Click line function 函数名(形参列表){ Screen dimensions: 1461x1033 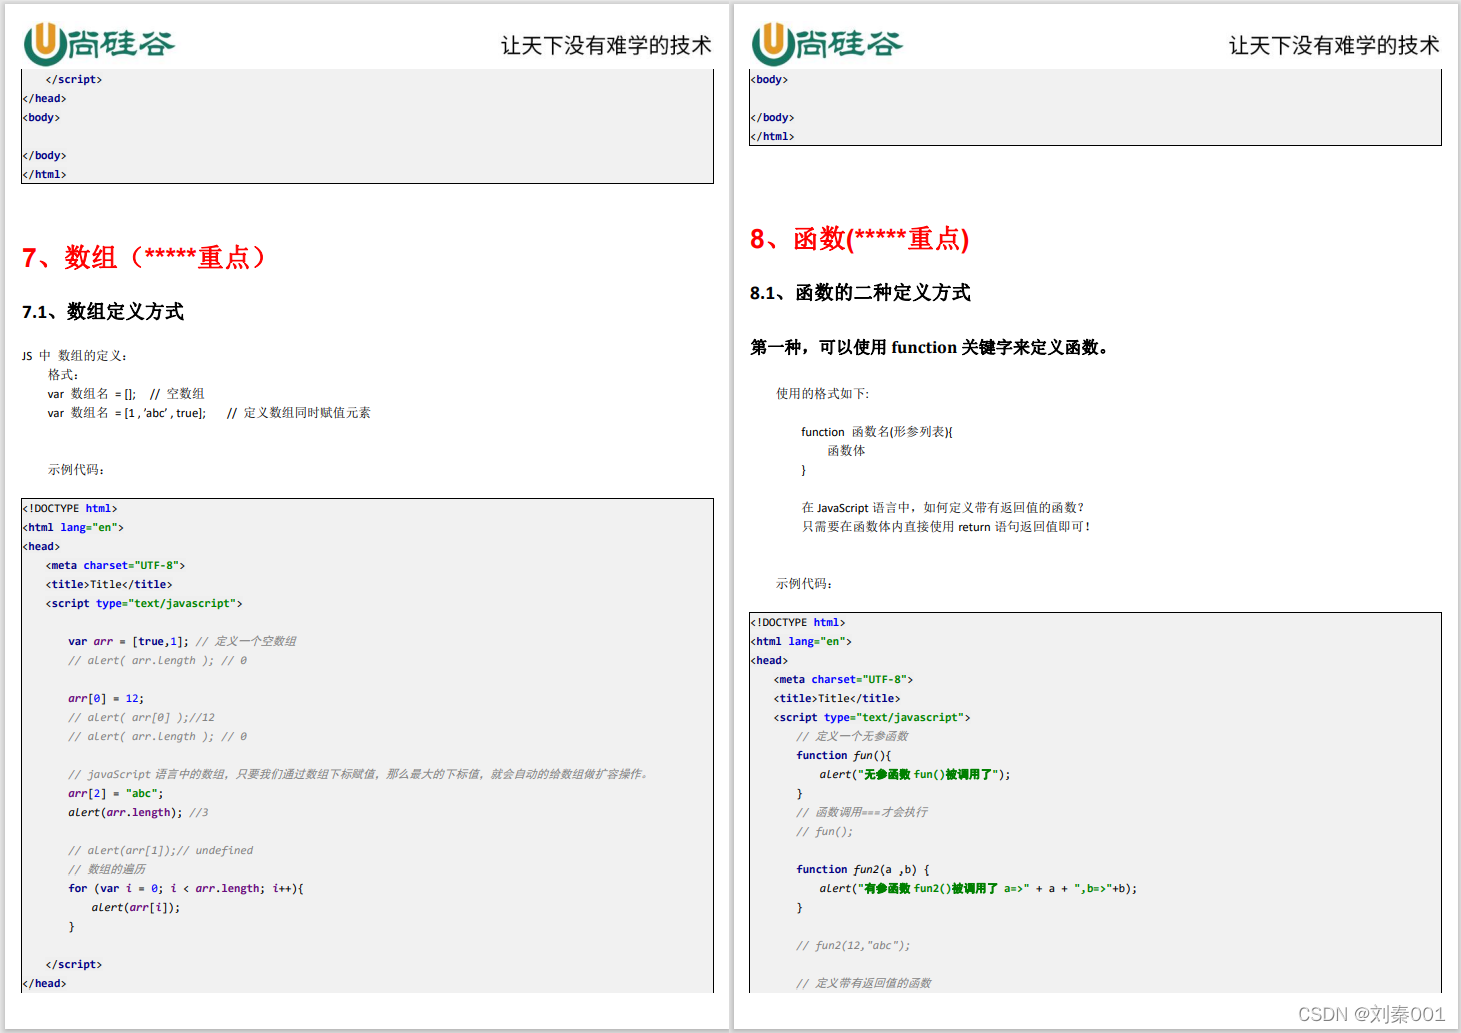pos(877,432)
